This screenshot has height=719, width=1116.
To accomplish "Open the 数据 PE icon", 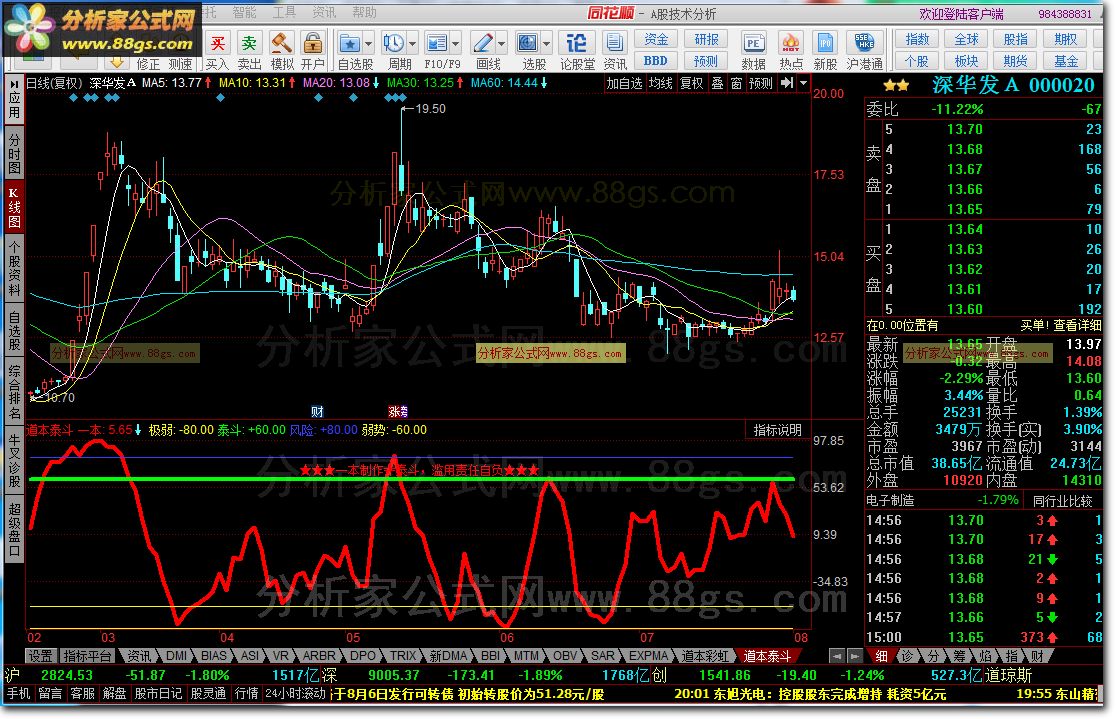I will [x=754, y=43].
